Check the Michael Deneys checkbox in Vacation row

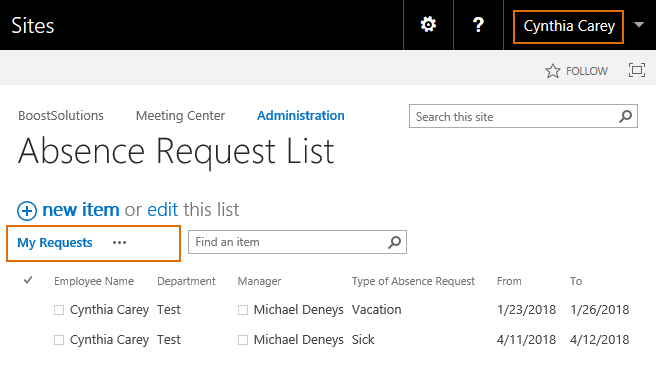[243, 310]
